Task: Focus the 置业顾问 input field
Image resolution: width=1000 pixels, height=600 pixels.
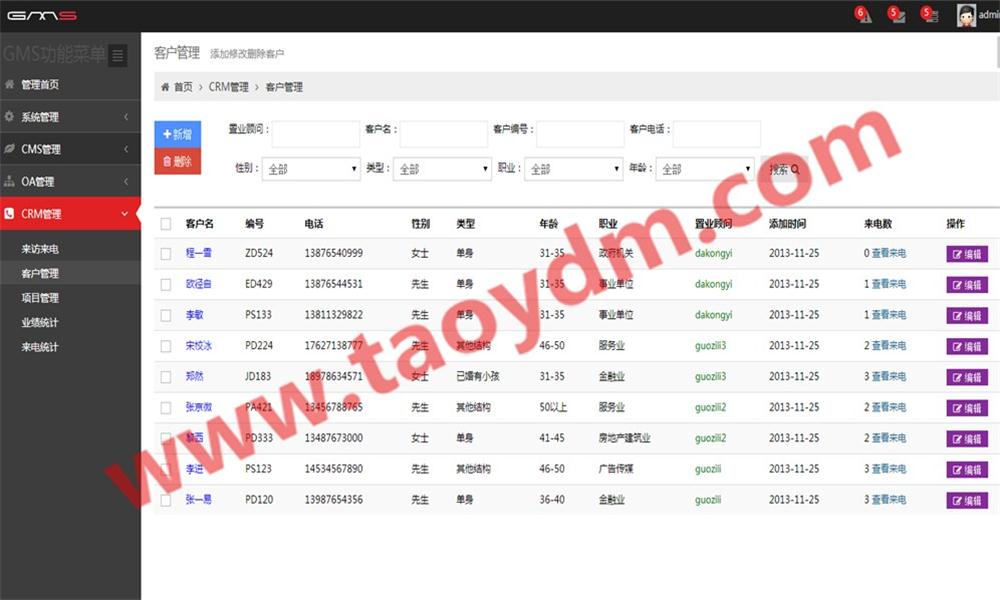Action: coord(316,134)
